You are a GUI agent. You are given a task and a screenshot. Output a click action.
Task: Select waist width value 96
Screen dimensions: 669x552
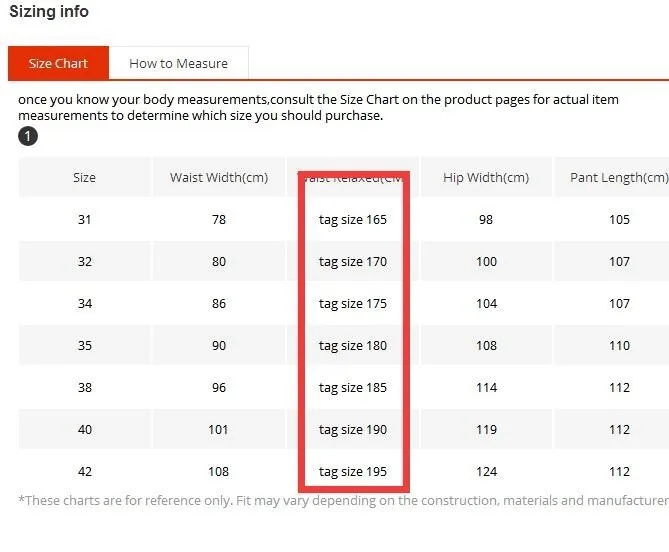point(219,388)
